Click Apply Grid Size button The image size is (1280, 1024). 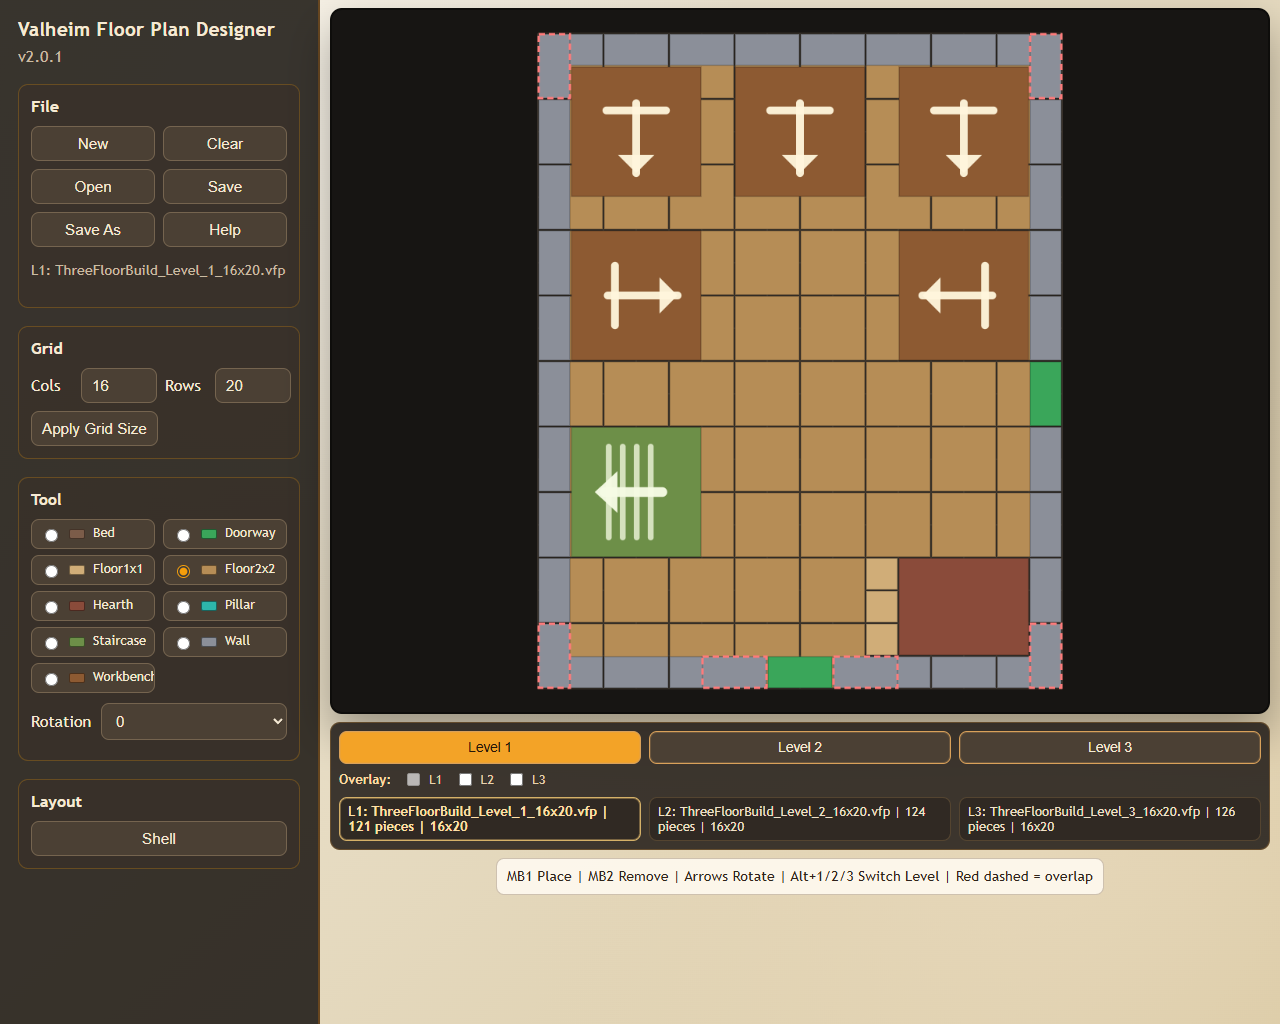(x=94, y=429)
